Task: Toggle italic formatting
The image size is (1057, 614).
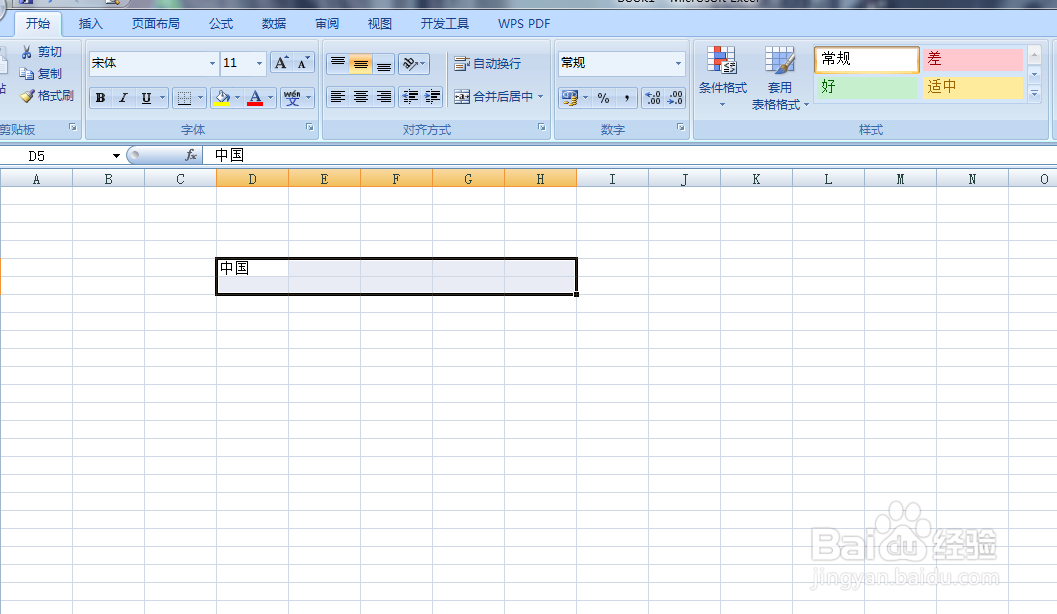Action: [x=123, y=98]
